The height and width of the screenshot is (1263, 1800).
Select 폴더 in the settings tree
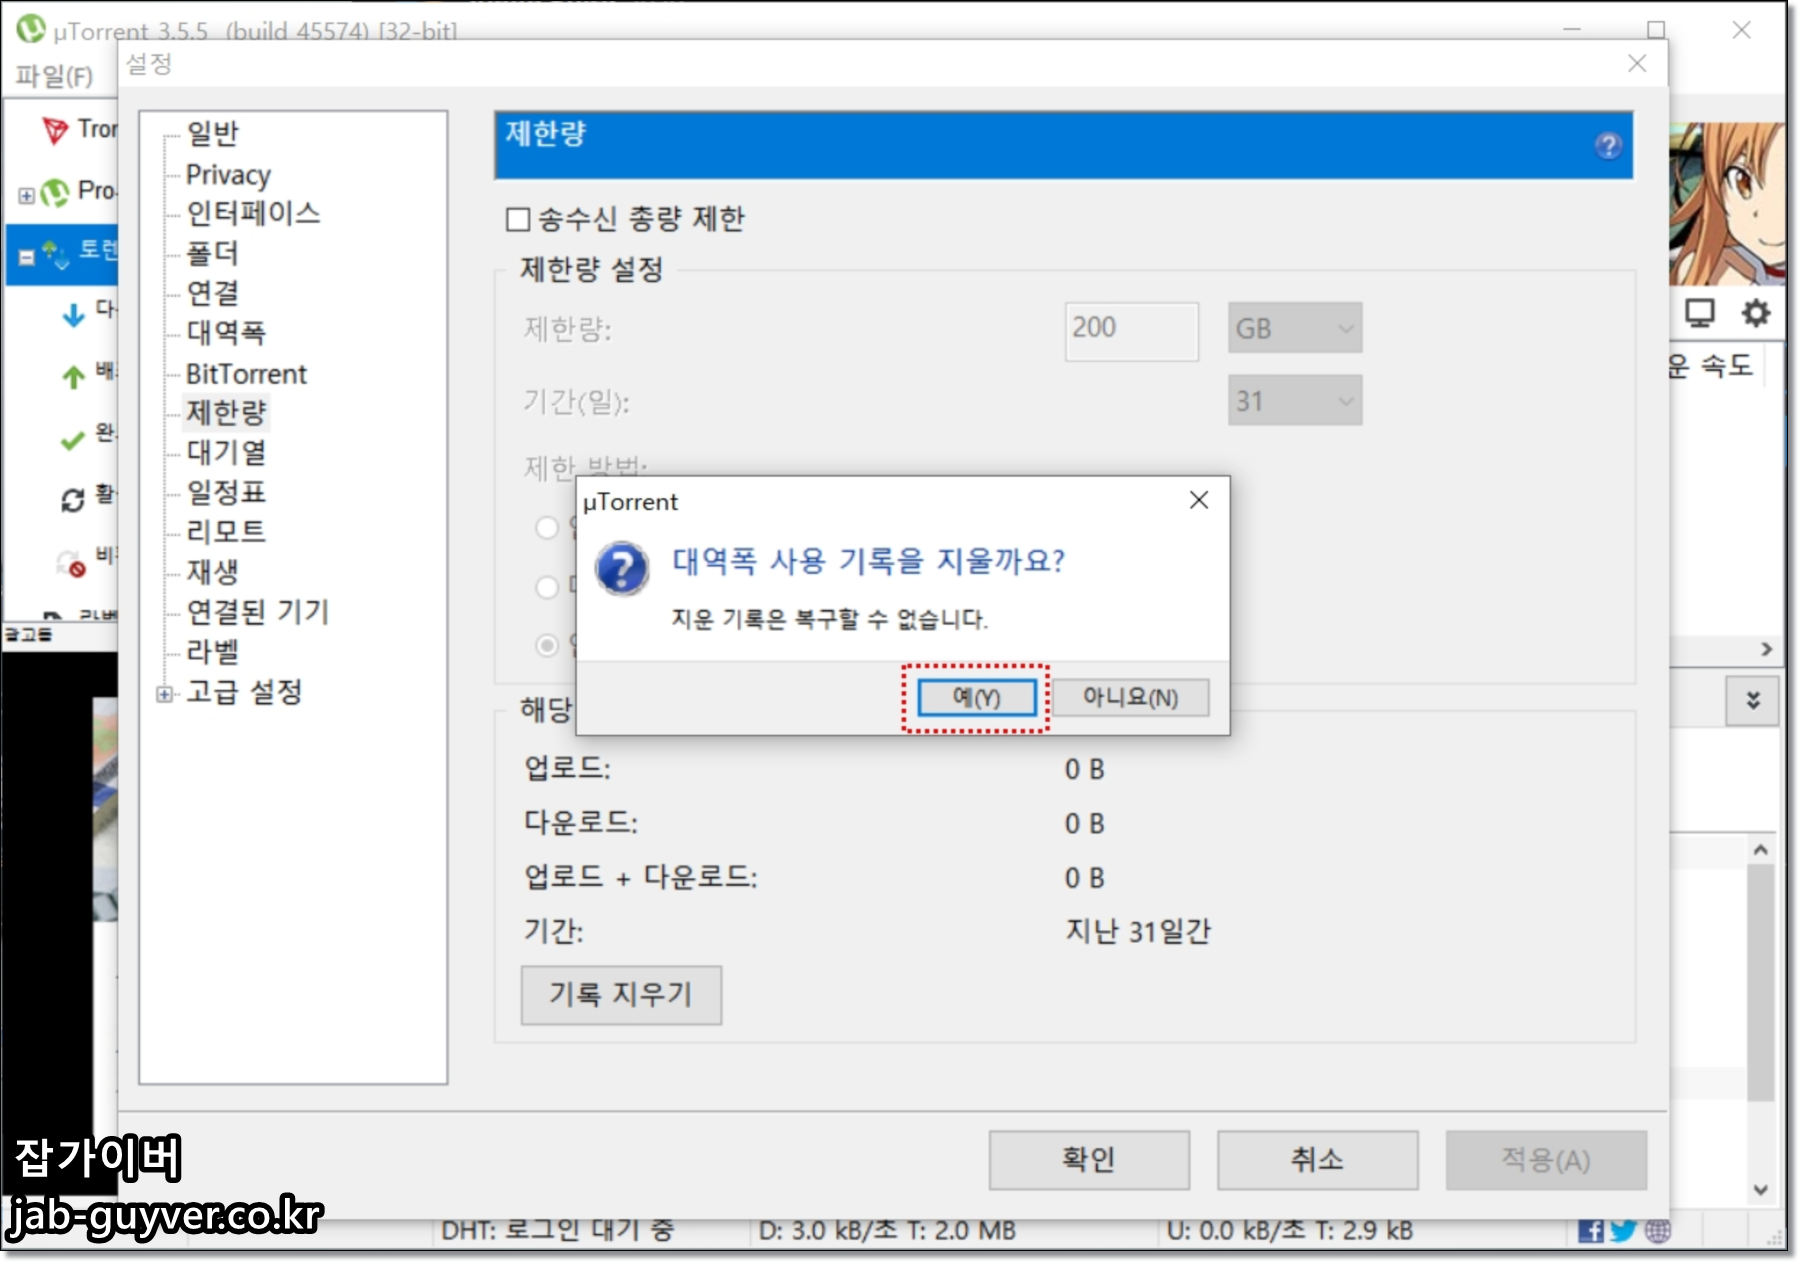pyautogui.click(x=213, y=253)
